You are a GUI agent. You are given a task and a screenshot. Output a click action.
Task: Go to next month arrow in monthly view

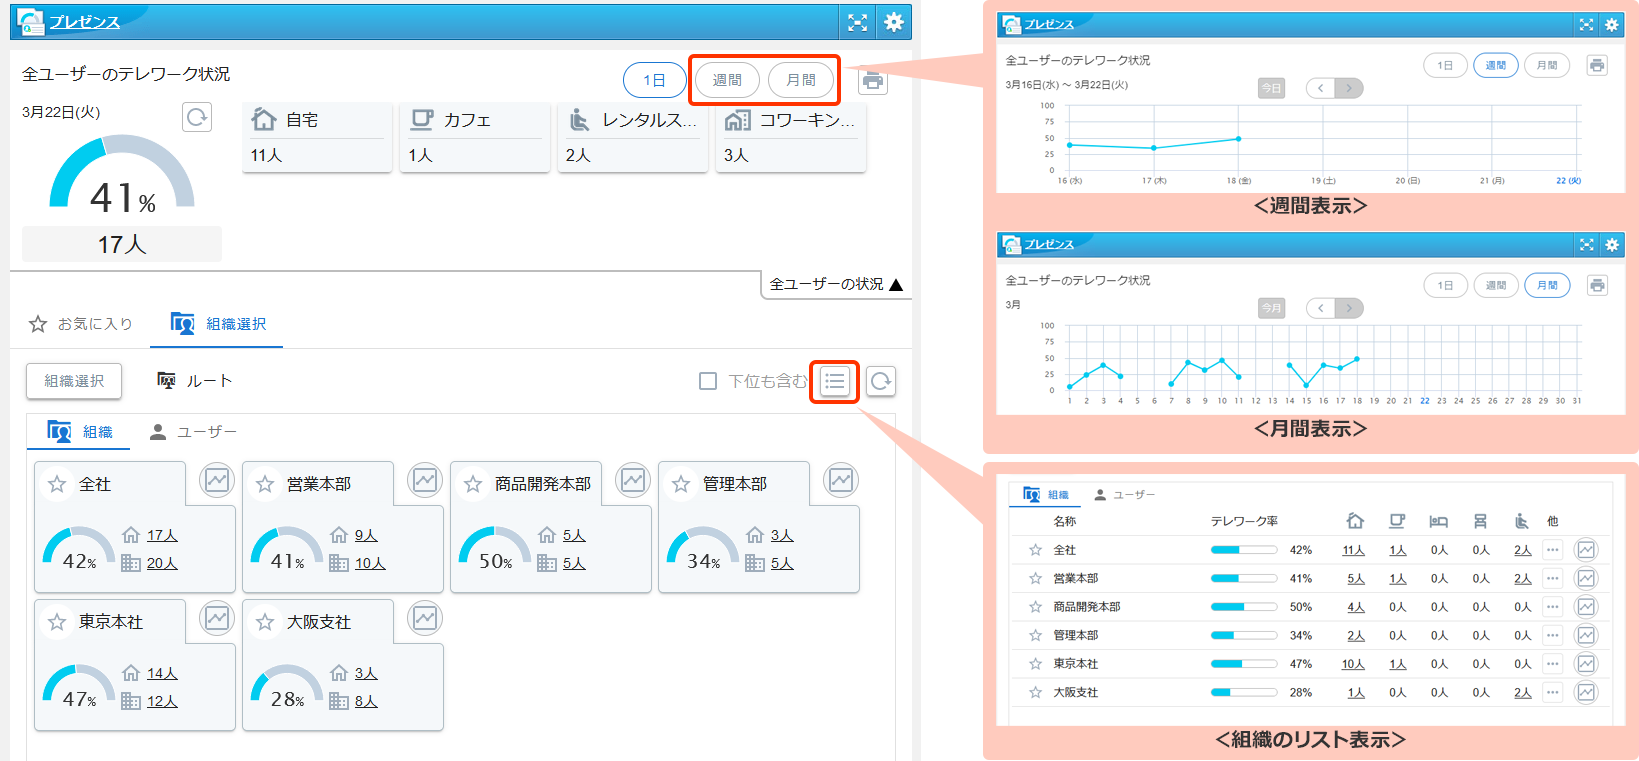coord(1349,308)
